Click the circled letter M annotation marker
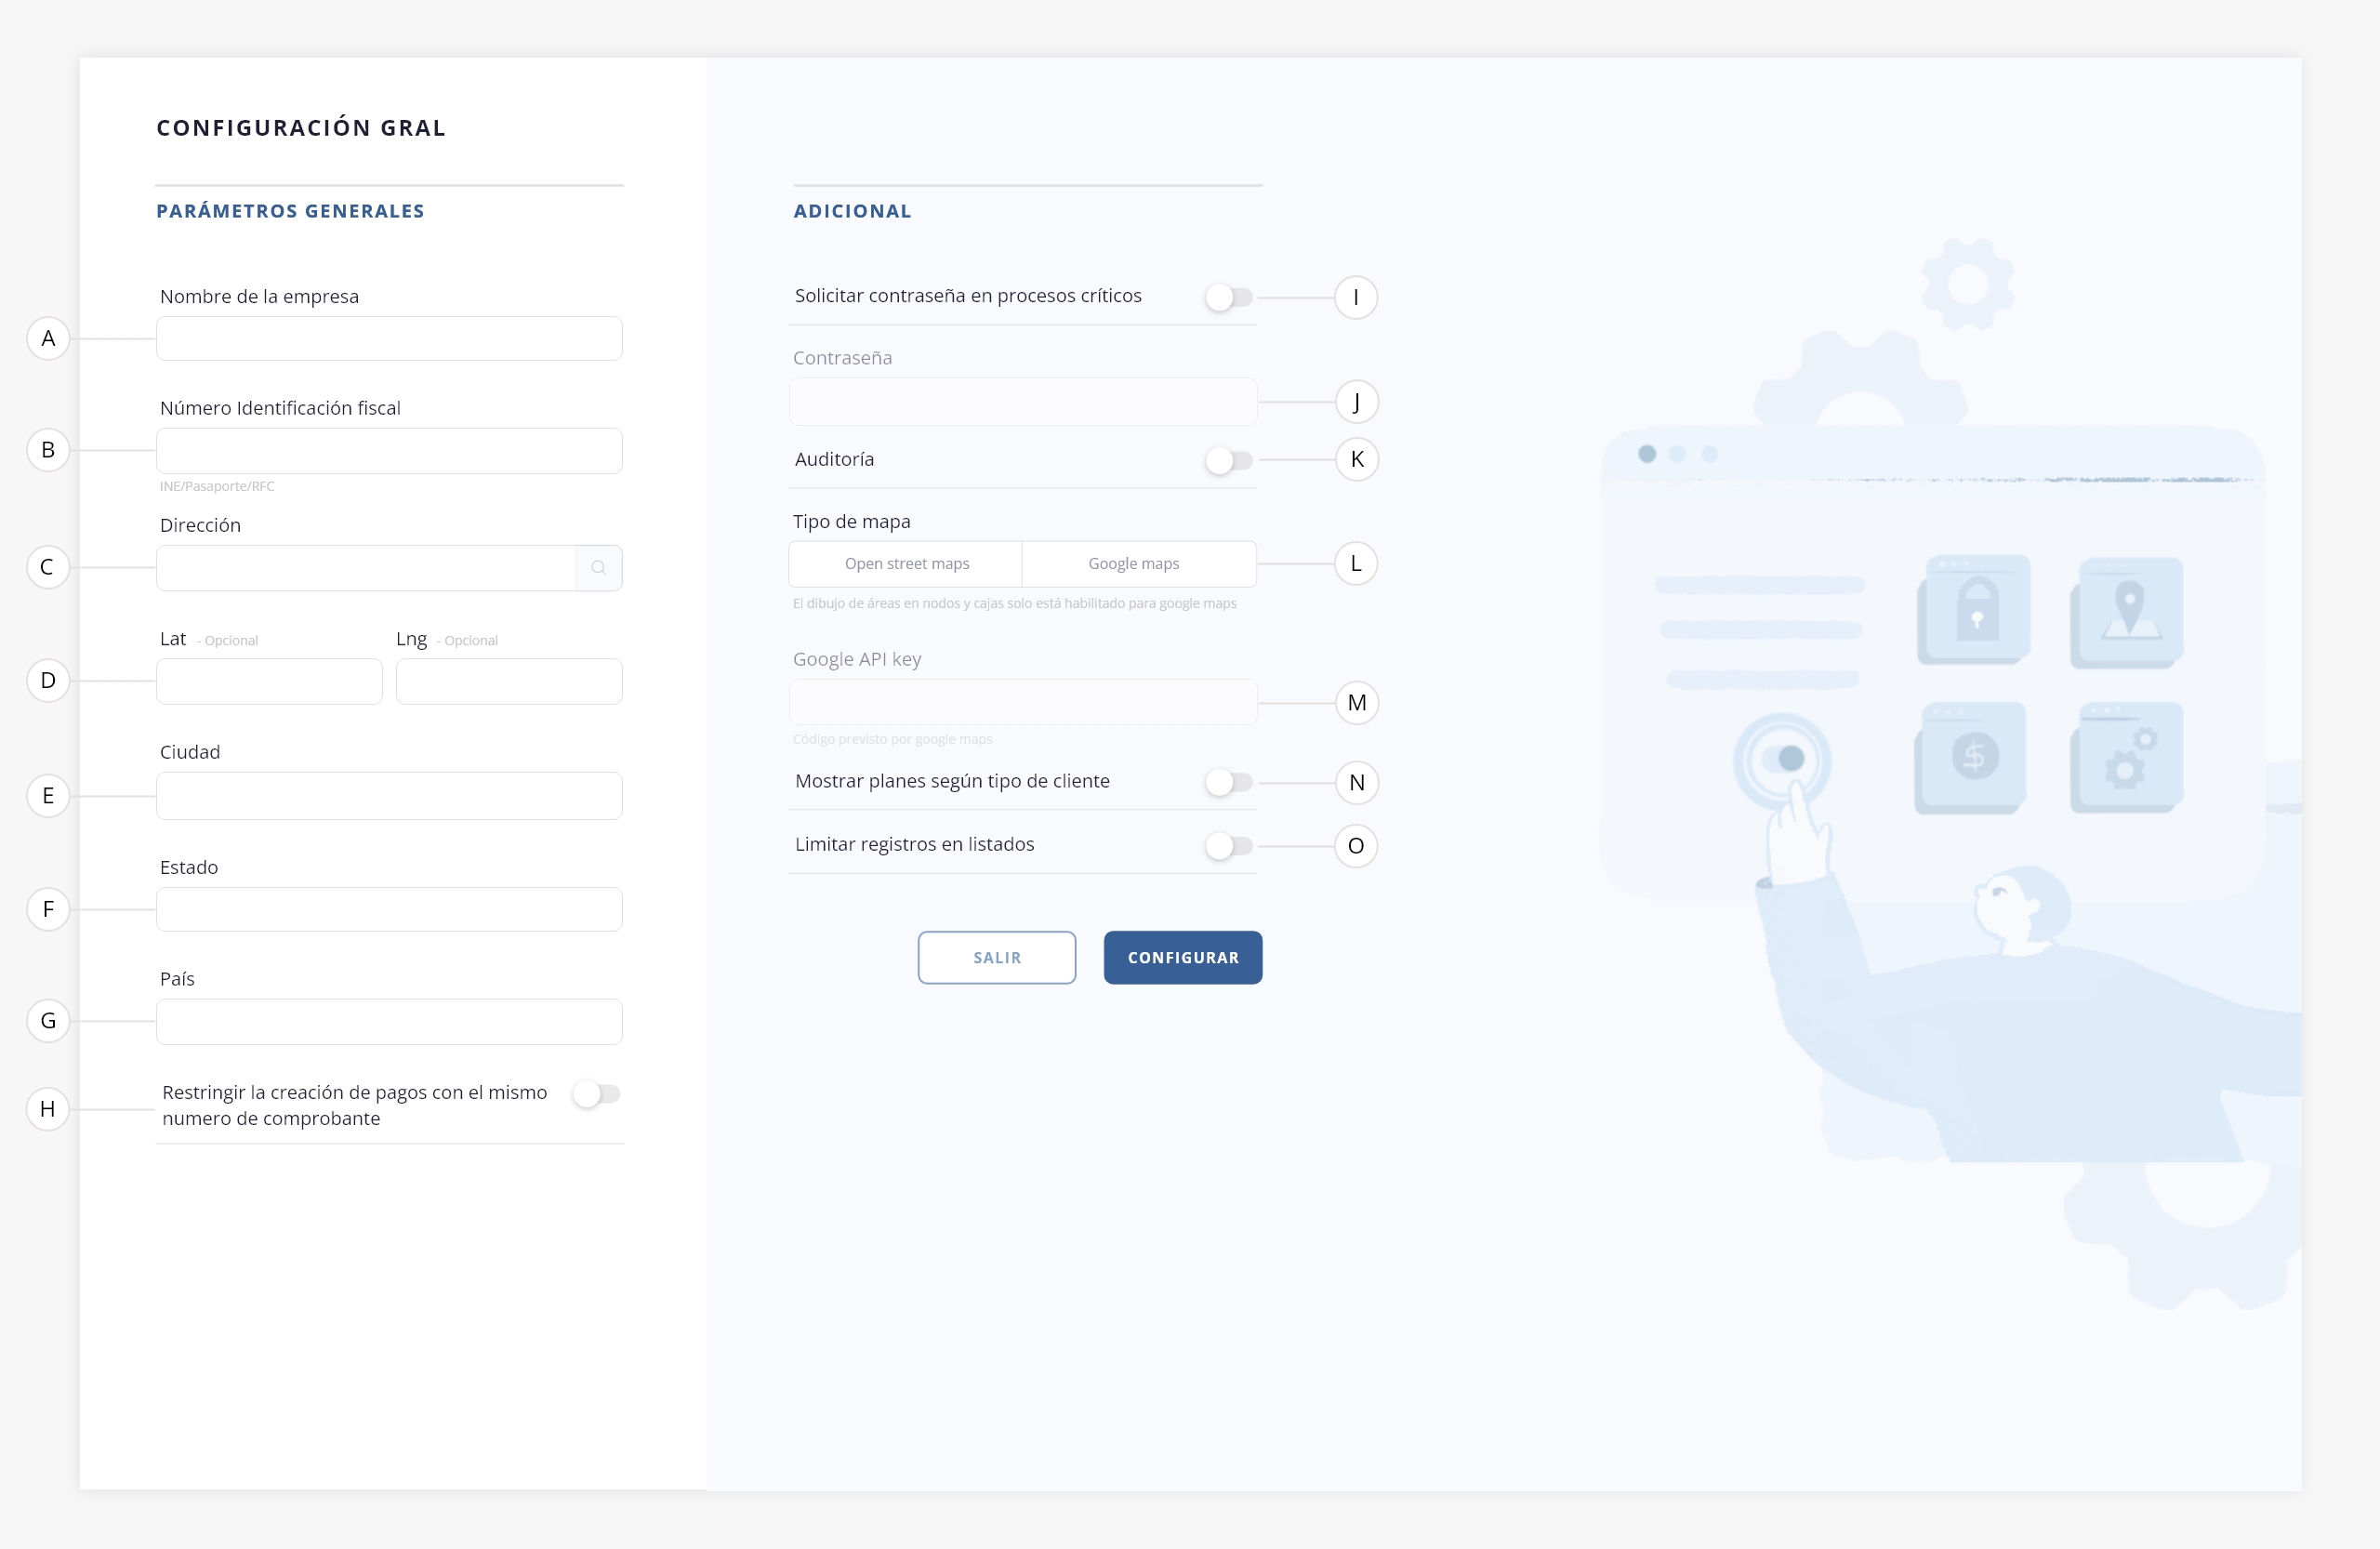Screen dimensions: 2380x1549 click(x=1357, y=703)
